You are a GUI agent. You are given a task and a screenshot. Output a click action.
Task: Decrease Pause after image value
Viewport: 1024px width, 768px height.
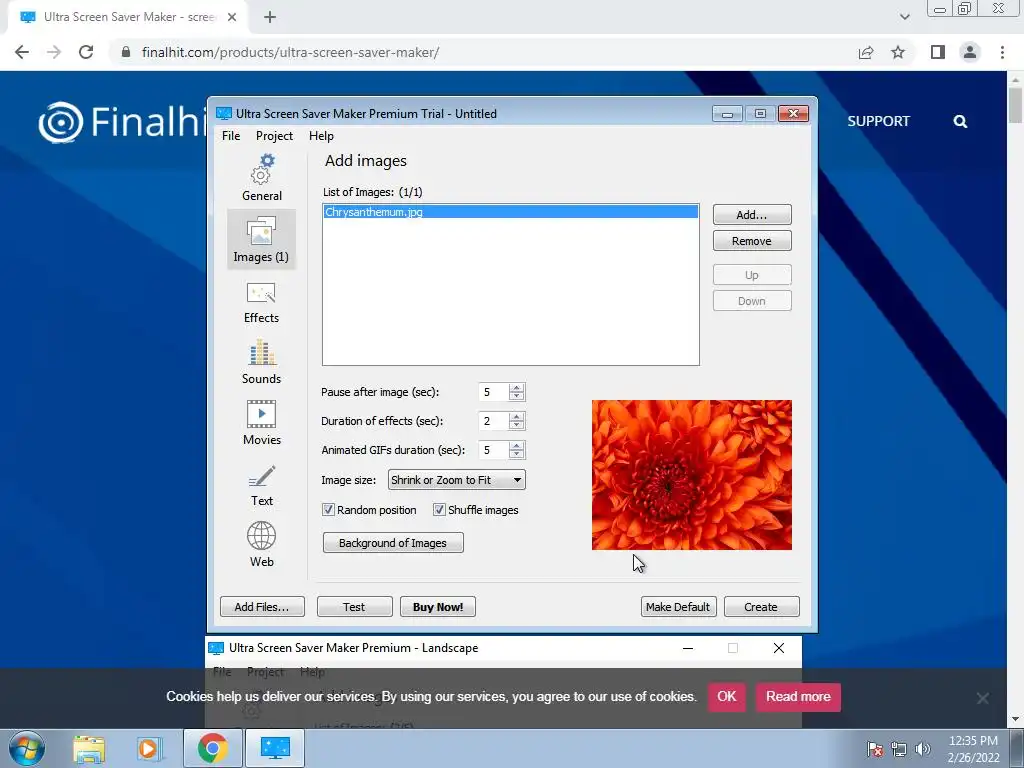[x=517, y=396]
